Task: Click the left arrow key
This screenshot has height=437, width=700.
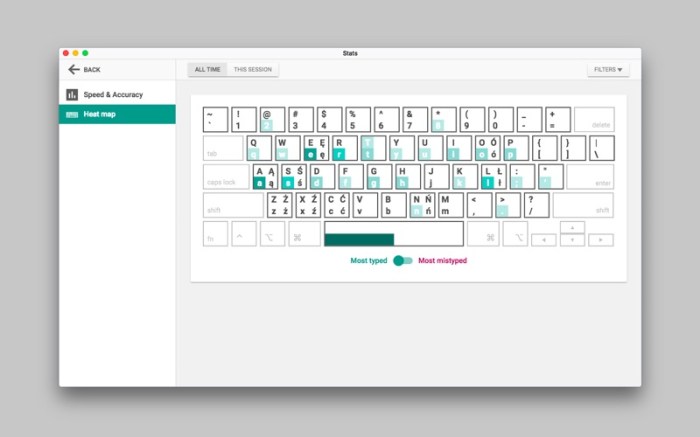Action: pyautogui.click(x=544, y=240)
